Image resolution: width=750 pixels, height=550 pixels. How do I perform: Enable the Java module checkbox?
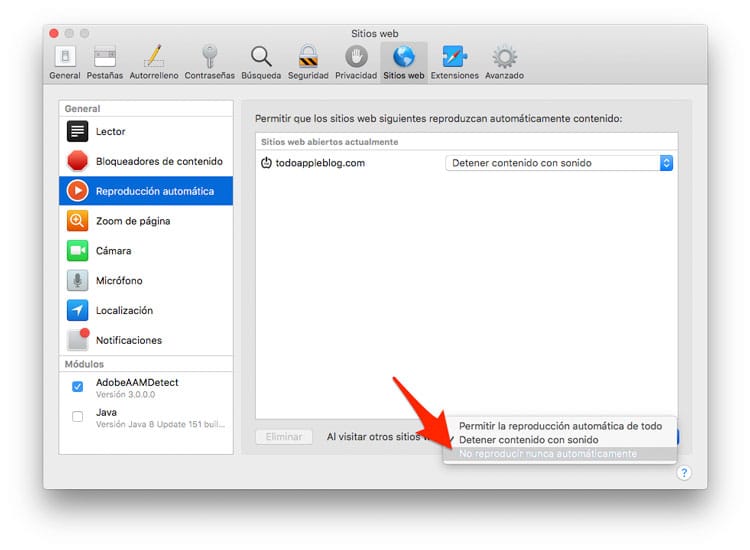click(x=77, y=417)
